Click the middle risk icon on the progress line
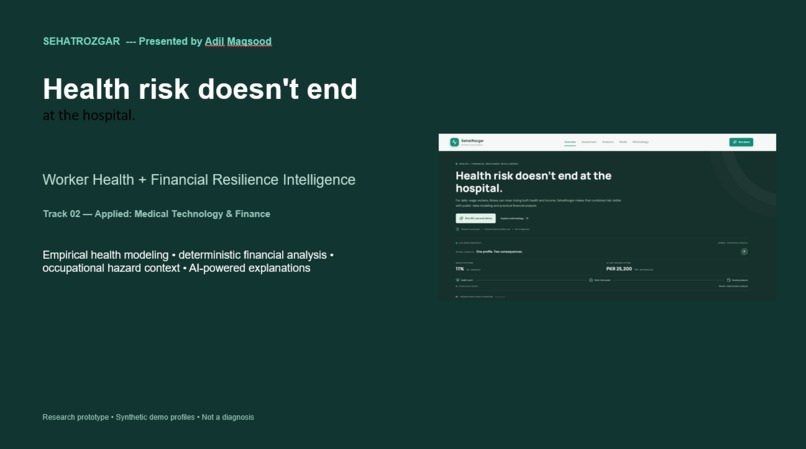806x449 pixels. (x=591, y=280)
